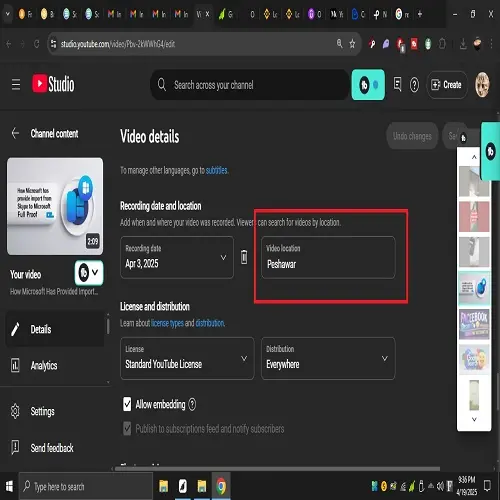Open the License dropdown
This screenshot has height=500, width=500.
click(187, 358)
